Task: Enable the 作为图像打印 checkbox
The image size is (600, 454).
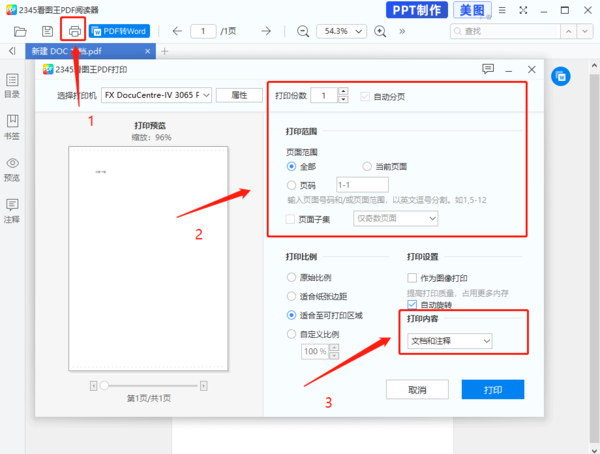Action: tap(412, 277)
